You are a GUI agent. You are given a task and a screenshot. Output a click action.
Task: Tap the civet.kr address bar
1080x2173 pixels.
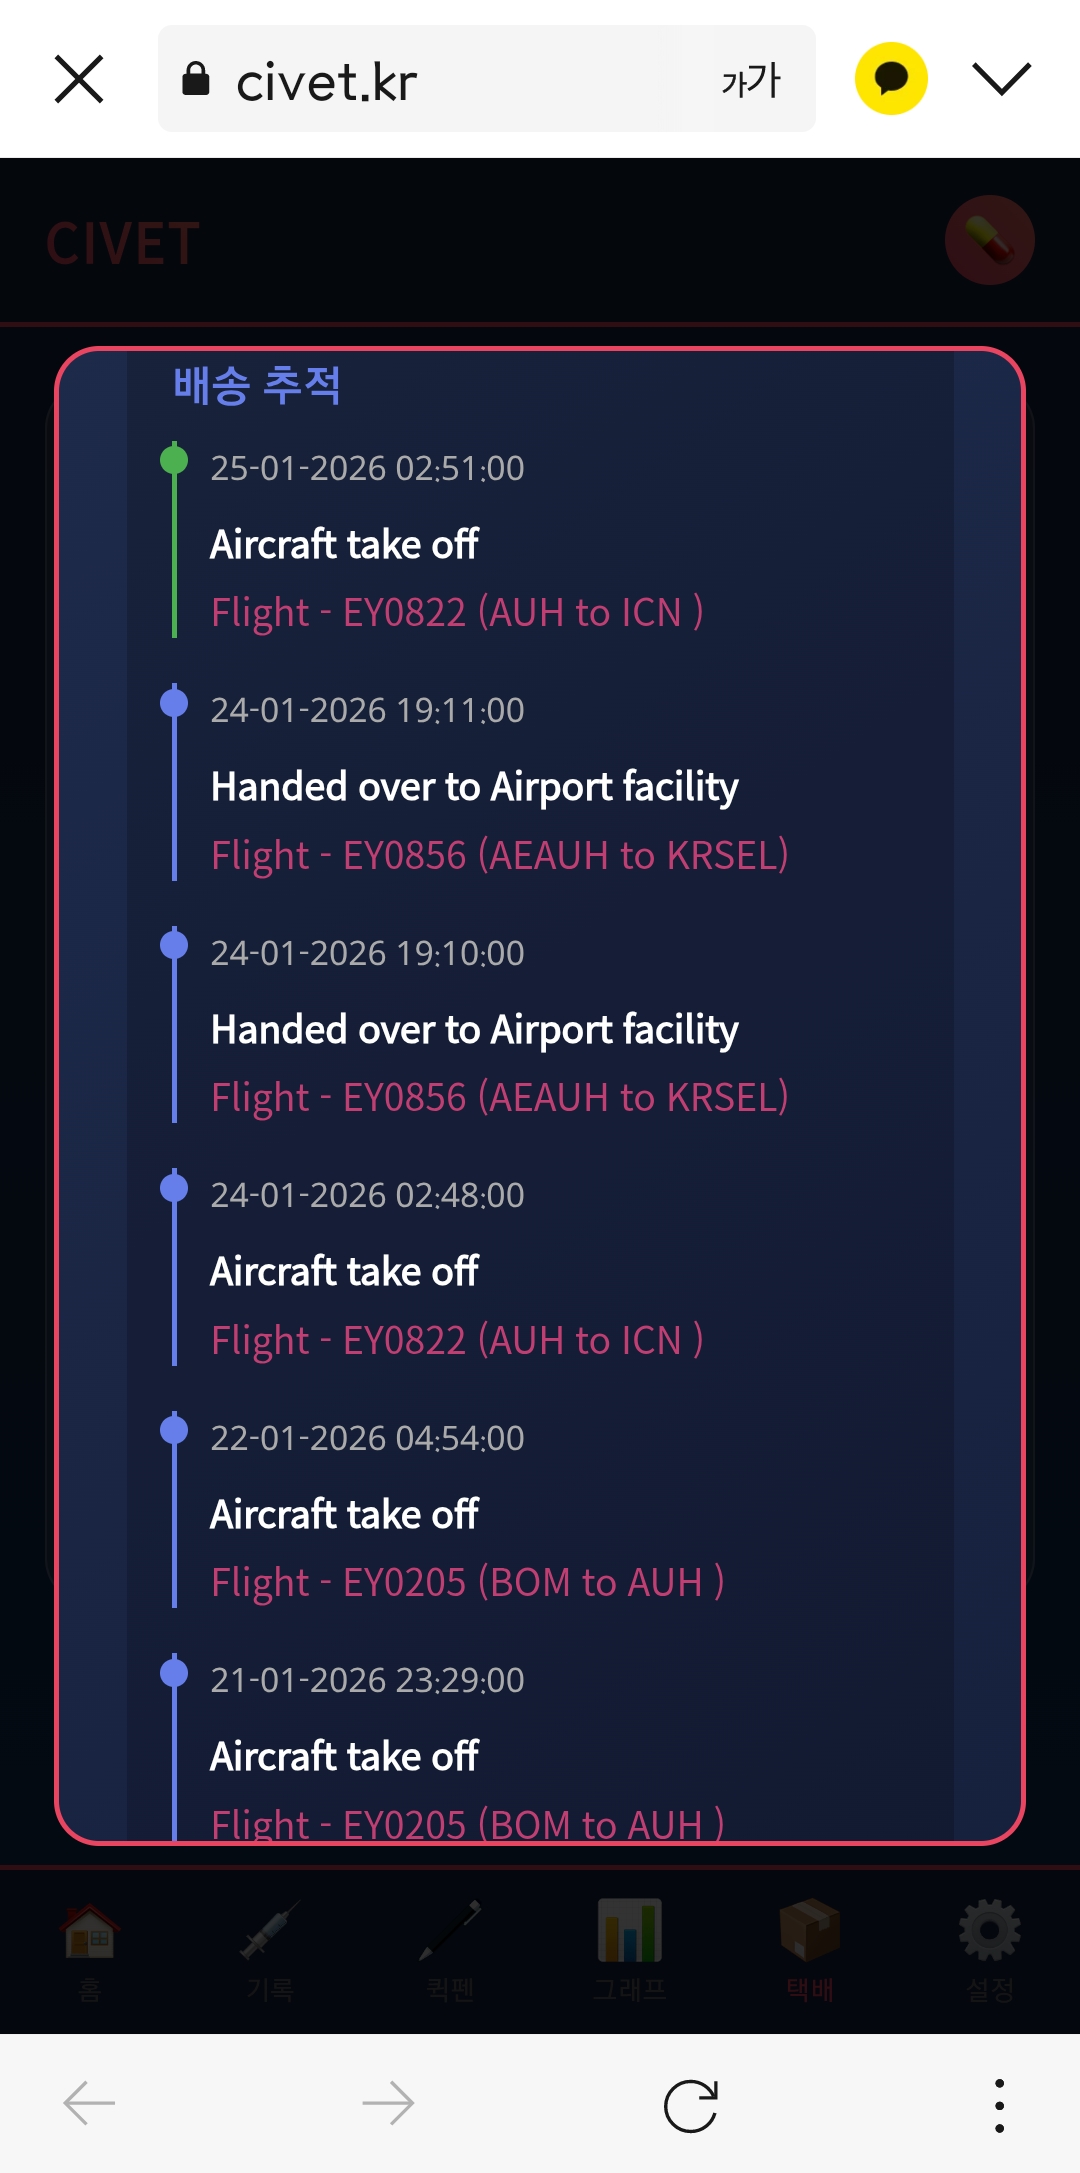pyautogui.click(x=440, y=80)
